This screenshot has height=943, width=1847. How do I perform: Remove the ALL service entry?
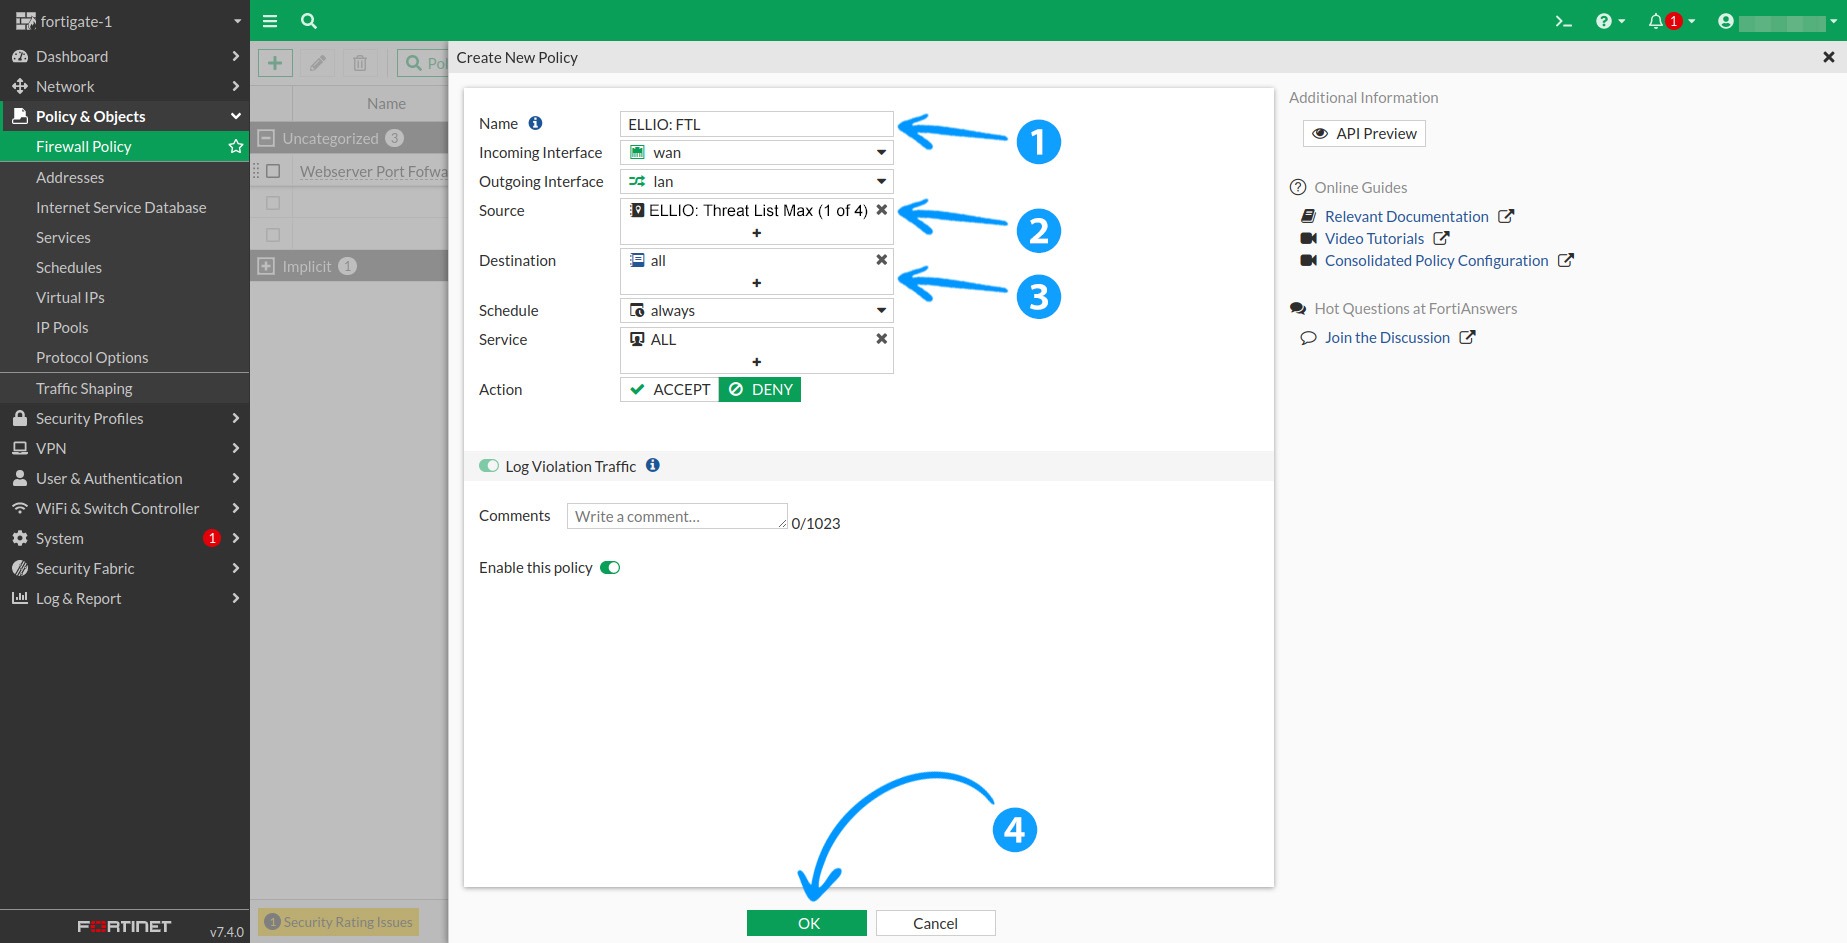(x=881, y=339)
